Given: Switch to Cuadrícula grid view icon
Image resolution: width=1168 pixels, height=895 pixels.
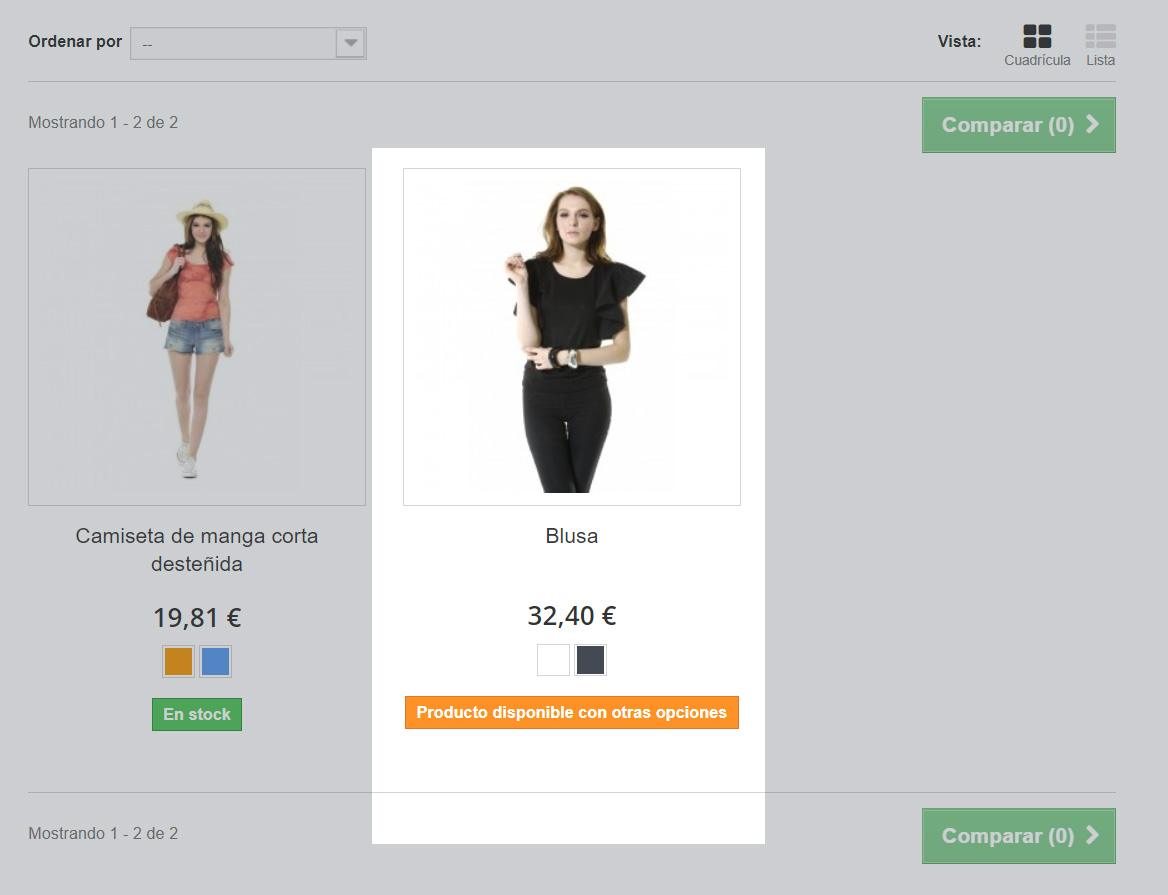Looking at the screenshot, I should 1037,37.
